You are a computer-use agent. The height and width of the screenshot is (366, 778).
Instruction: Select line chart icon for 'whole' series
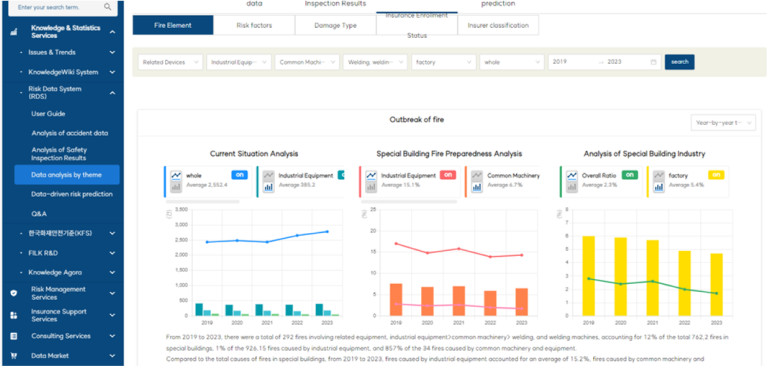click(x=176, y=176)
